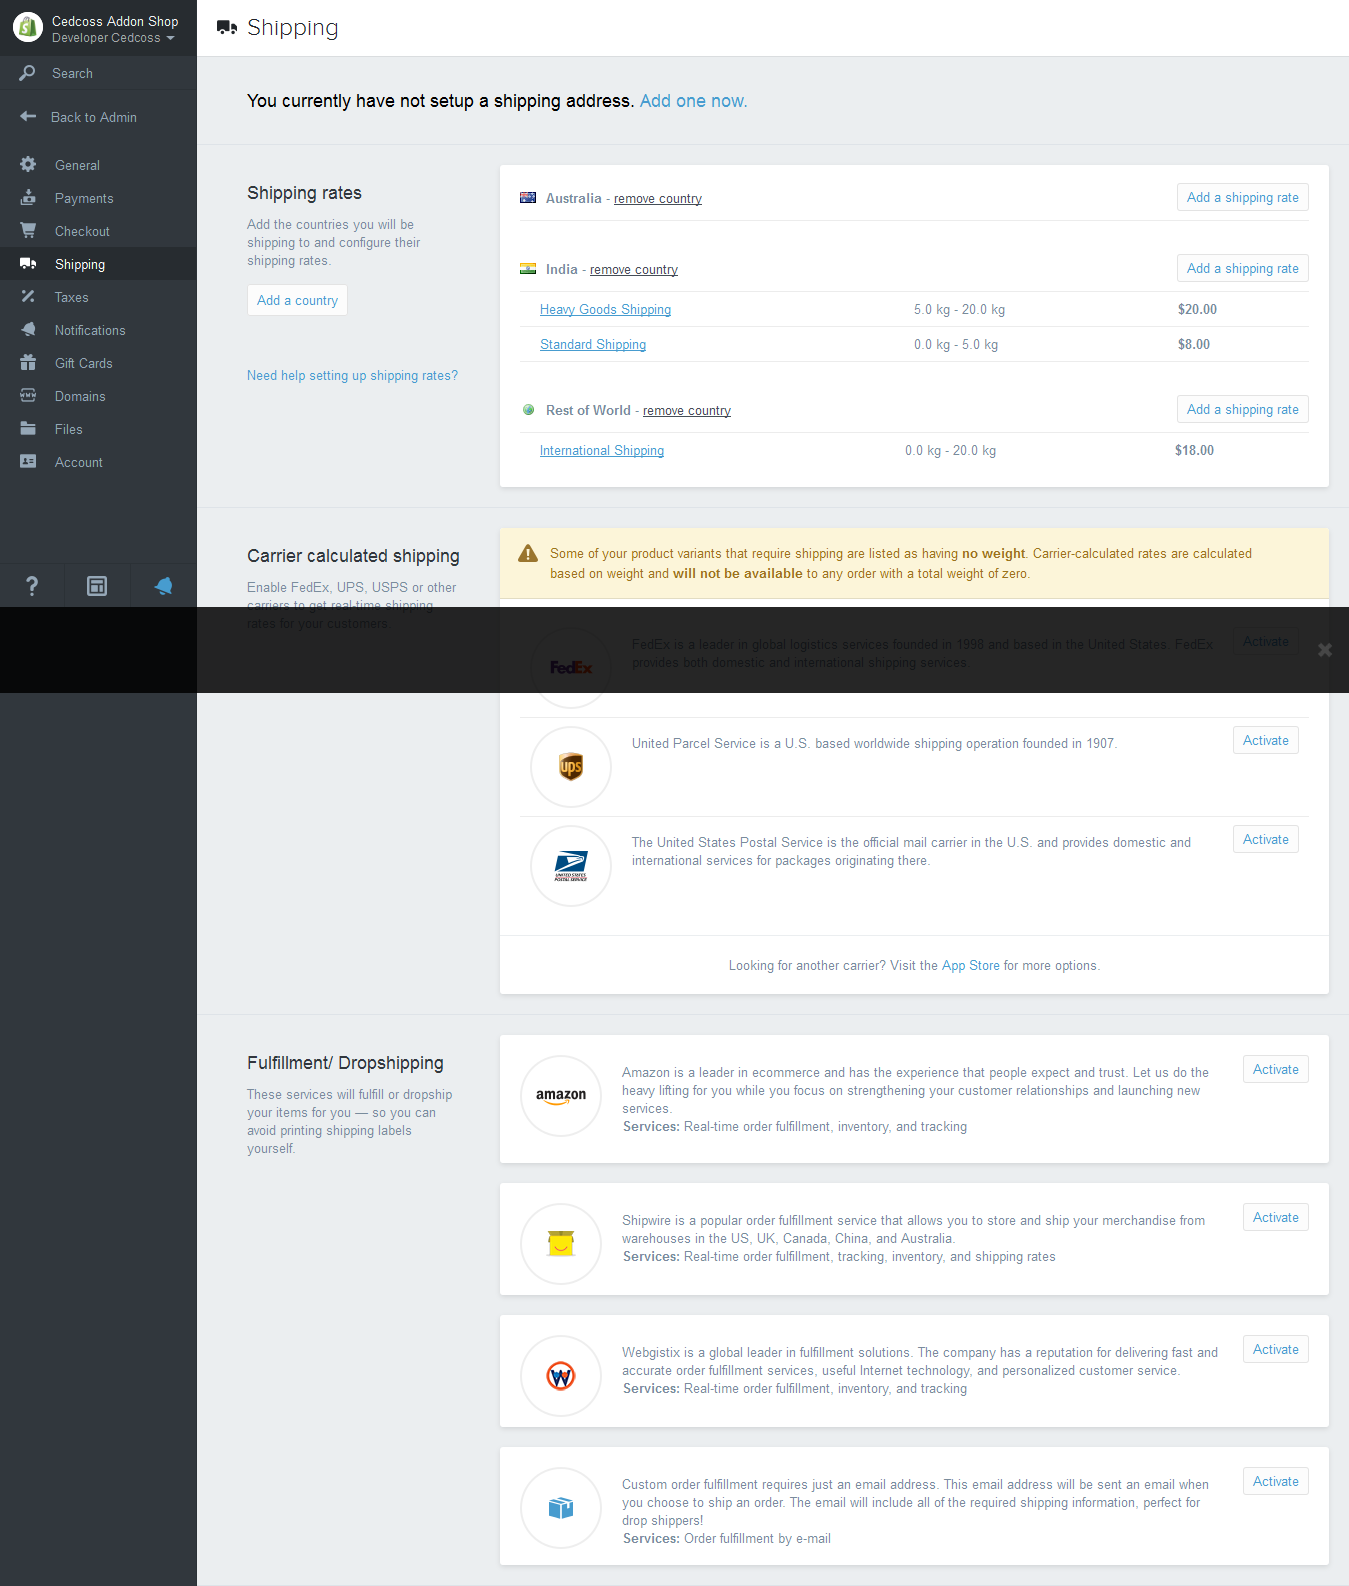Close the dark overlay banner
Screen dimensions: 1349x1586
coord(1325,650)
